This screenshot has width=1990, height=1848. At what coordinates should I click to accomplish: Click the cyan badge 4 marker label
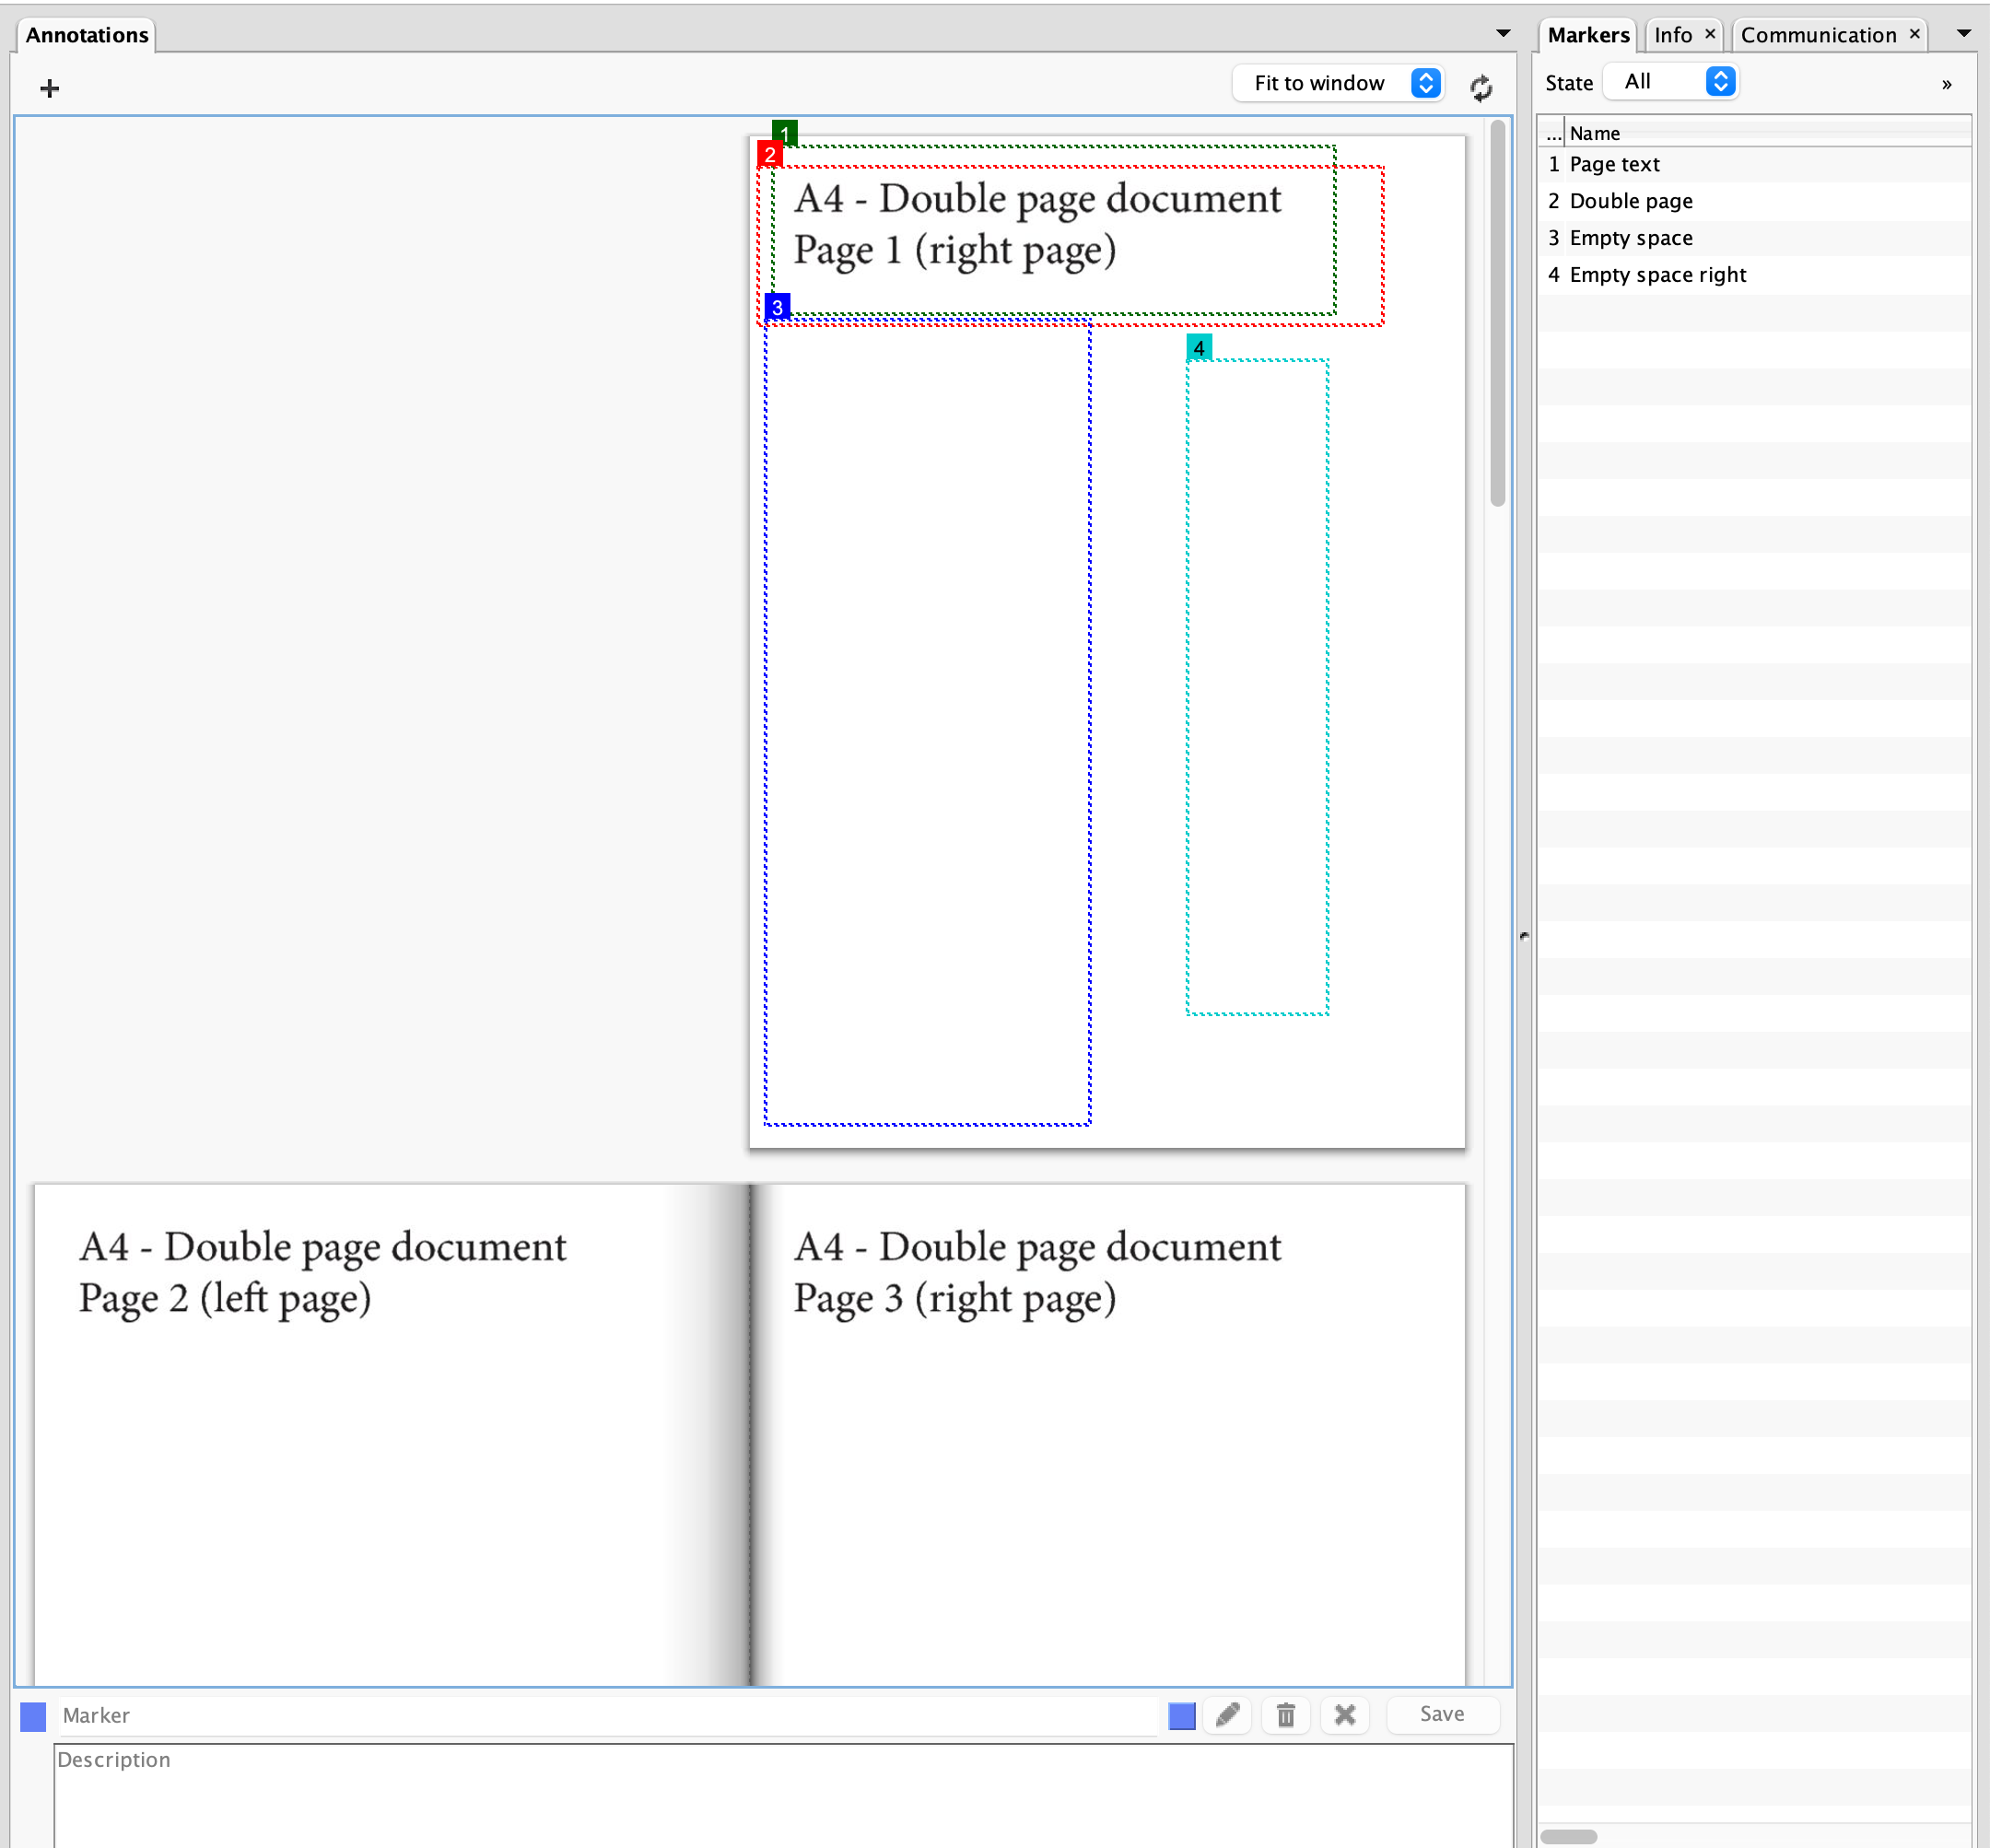coord(1198,348)
